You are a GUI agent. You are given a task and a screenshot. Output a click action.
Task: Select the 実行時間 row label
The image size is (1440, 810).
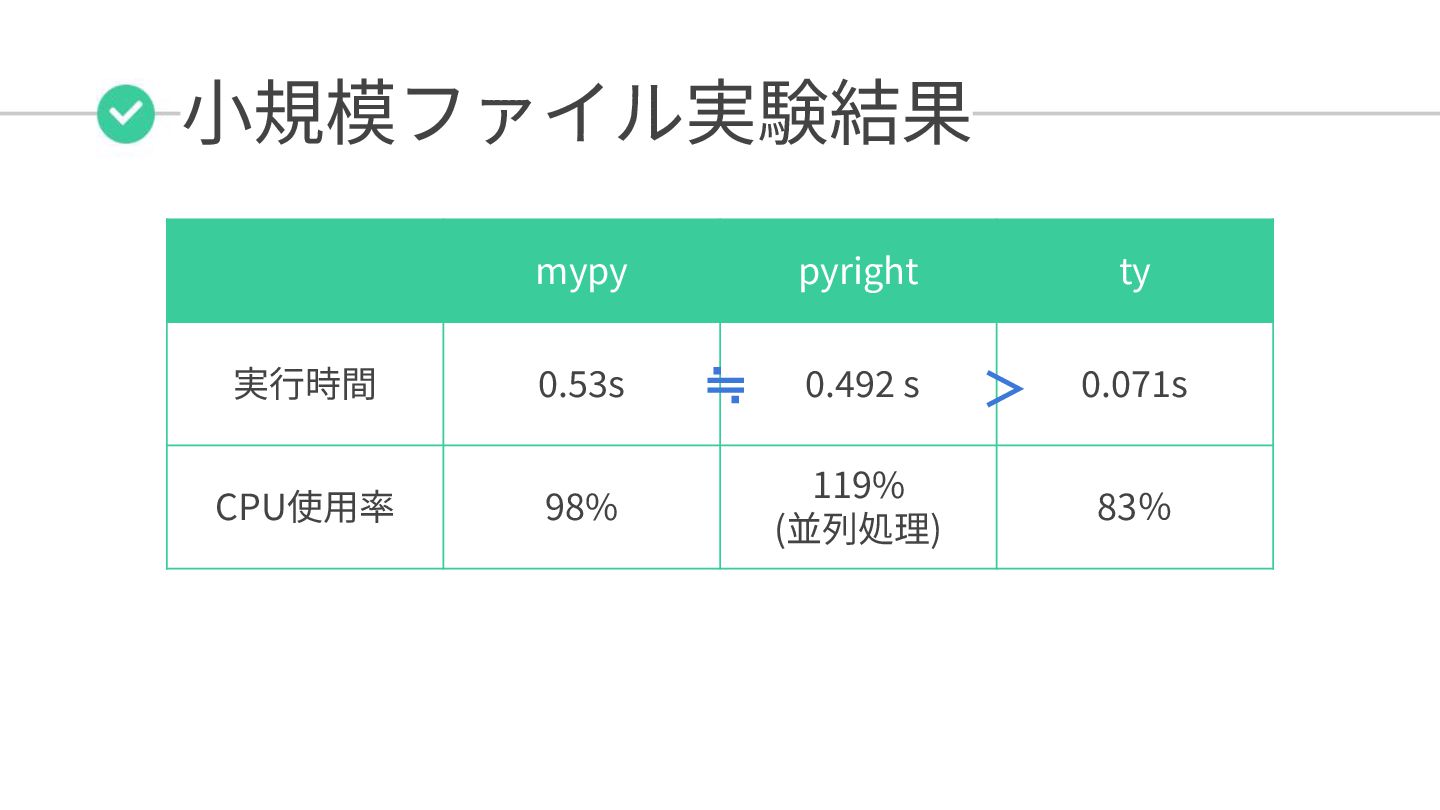tap(305, 384)
